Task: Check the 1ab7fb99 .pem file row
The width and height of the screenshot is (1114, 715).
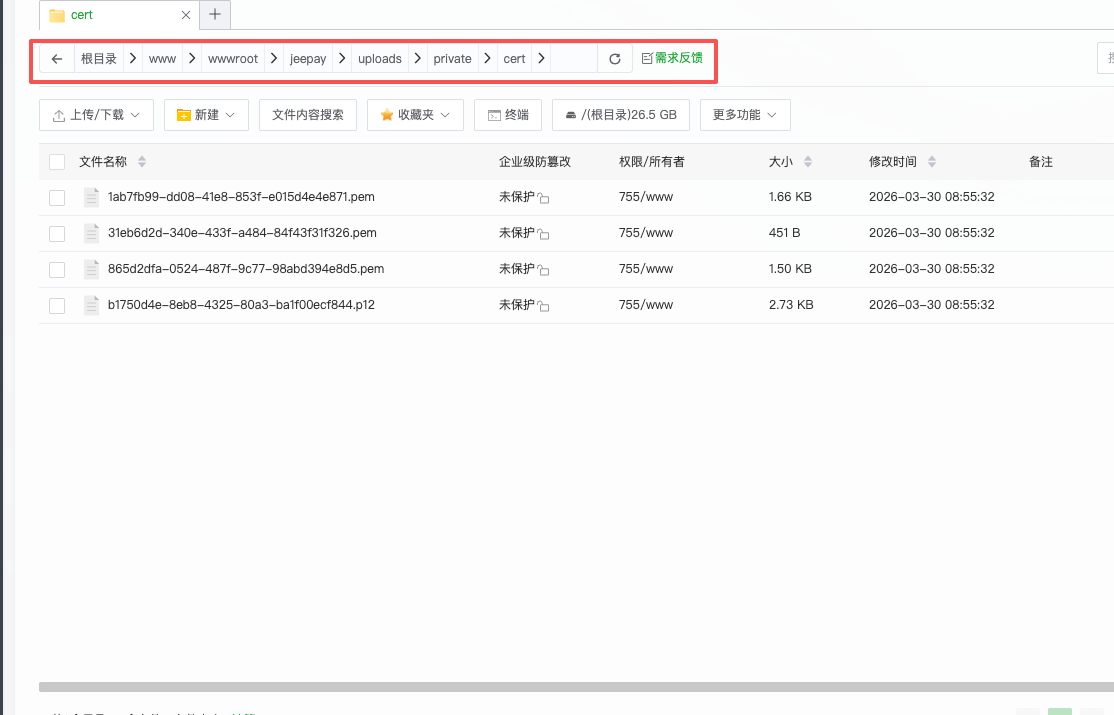Action: 57,198
